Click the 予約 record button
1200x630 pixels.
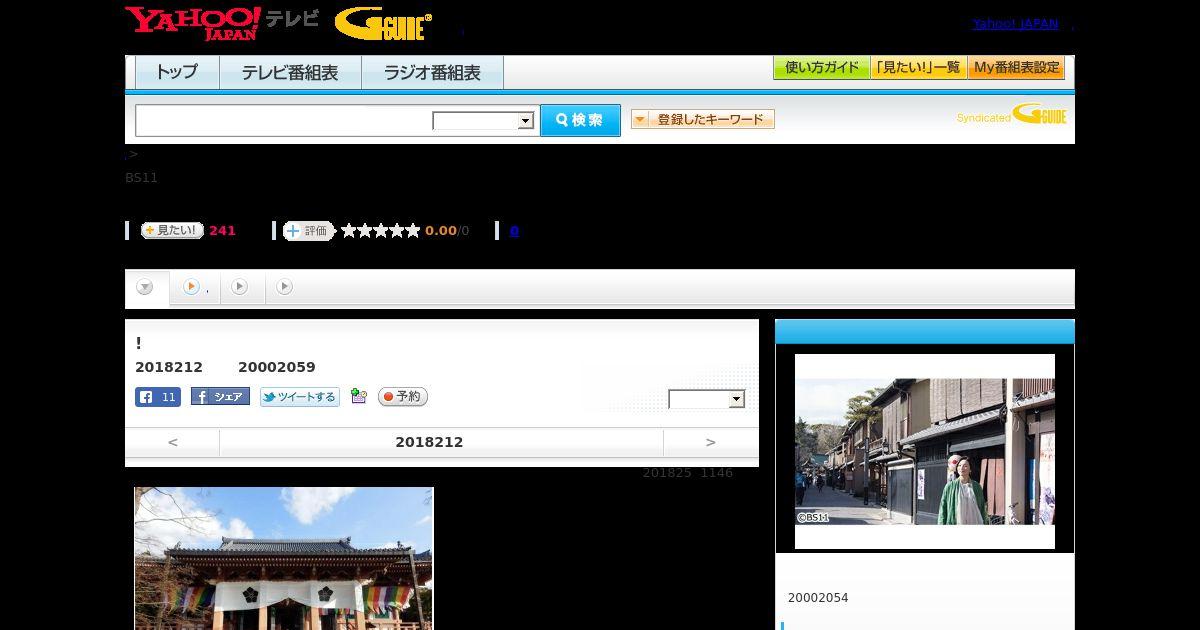point(403,397)
